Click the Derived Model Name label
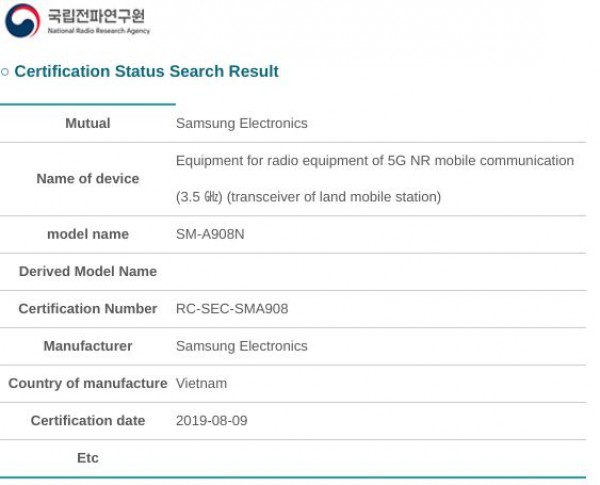Screen dimensions: 600x485 [x=88, y=271]
